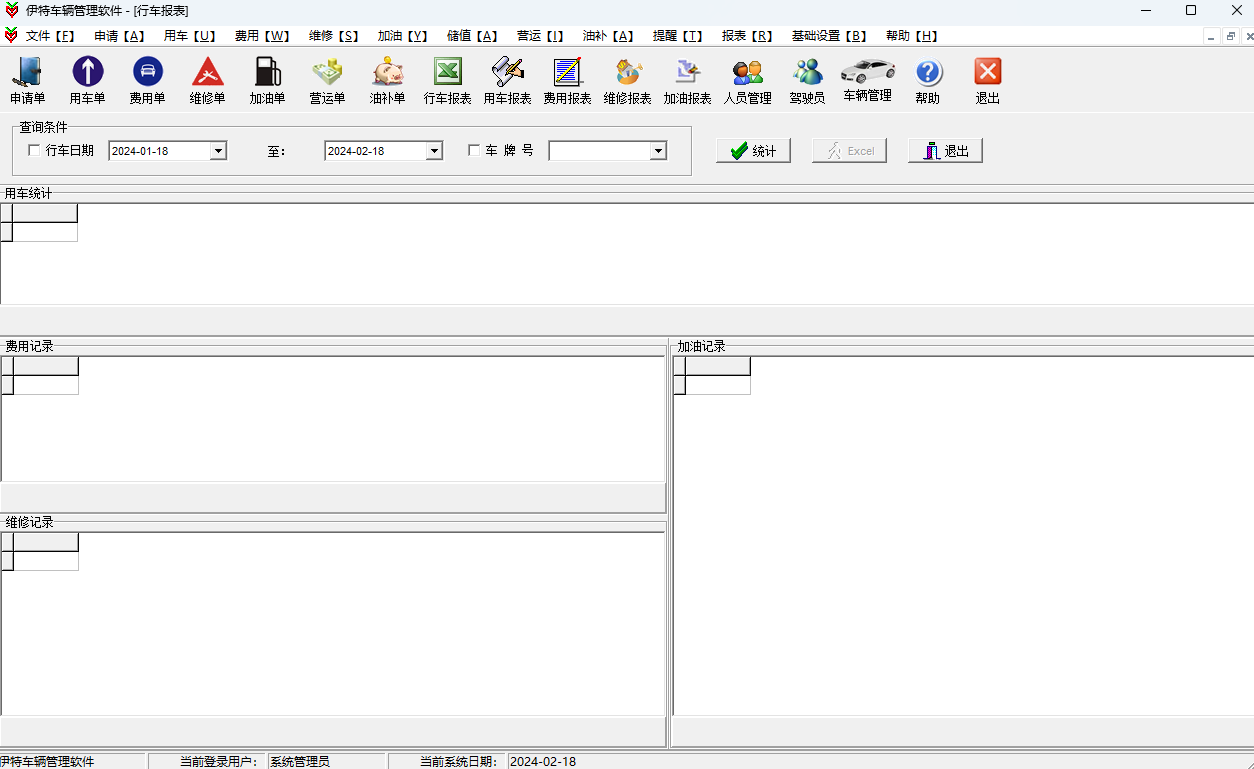The width and height of the screenshot is (1254, 769).
Task: Open the 营运单 operations form icon
Action: 327,81
